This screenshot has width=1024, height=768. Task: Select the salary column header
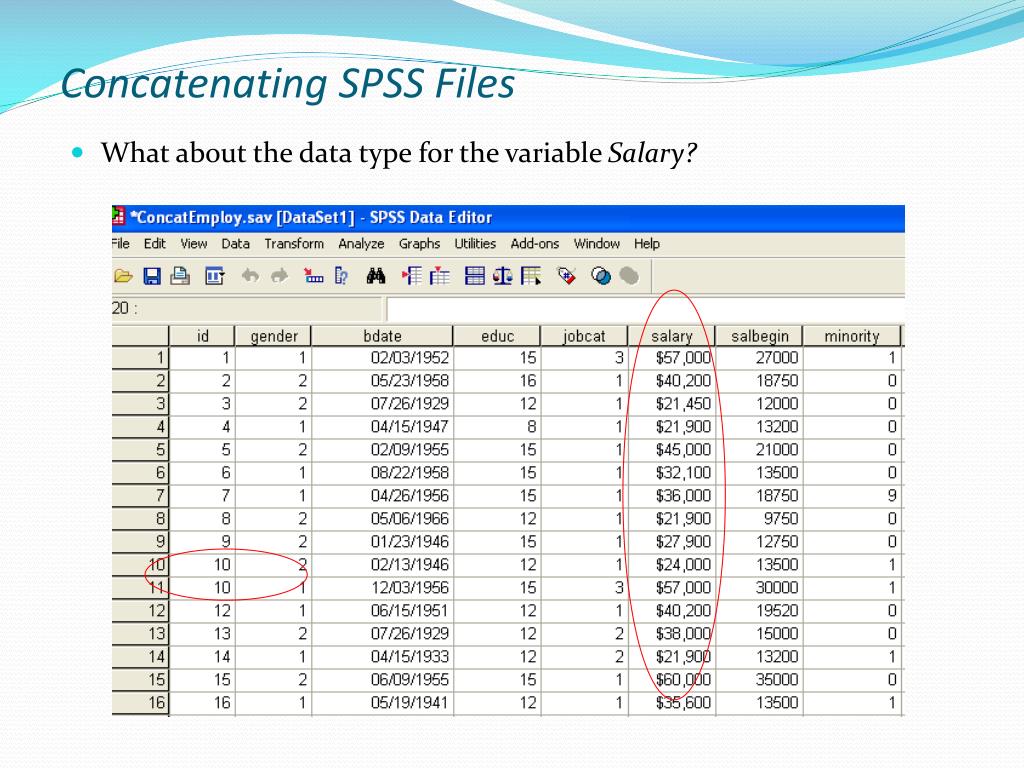click(671, 336)
